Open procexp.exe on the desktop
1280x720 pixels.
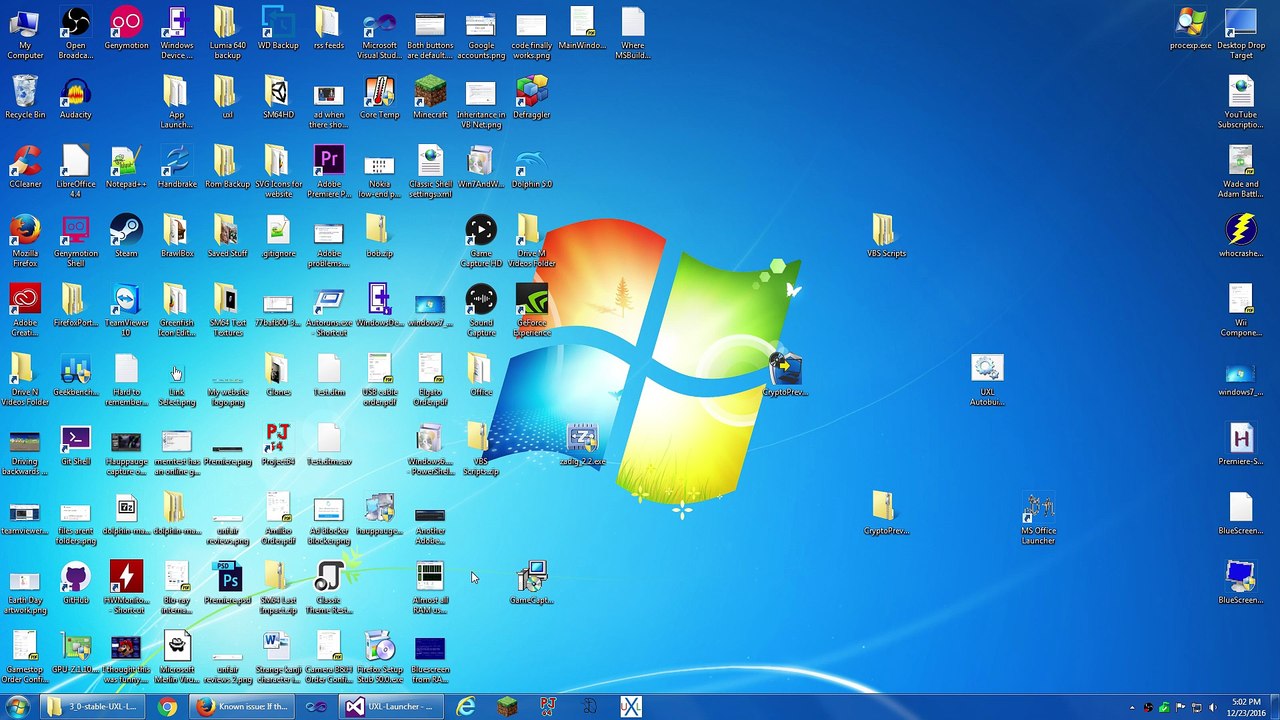tap(1190, 29)
